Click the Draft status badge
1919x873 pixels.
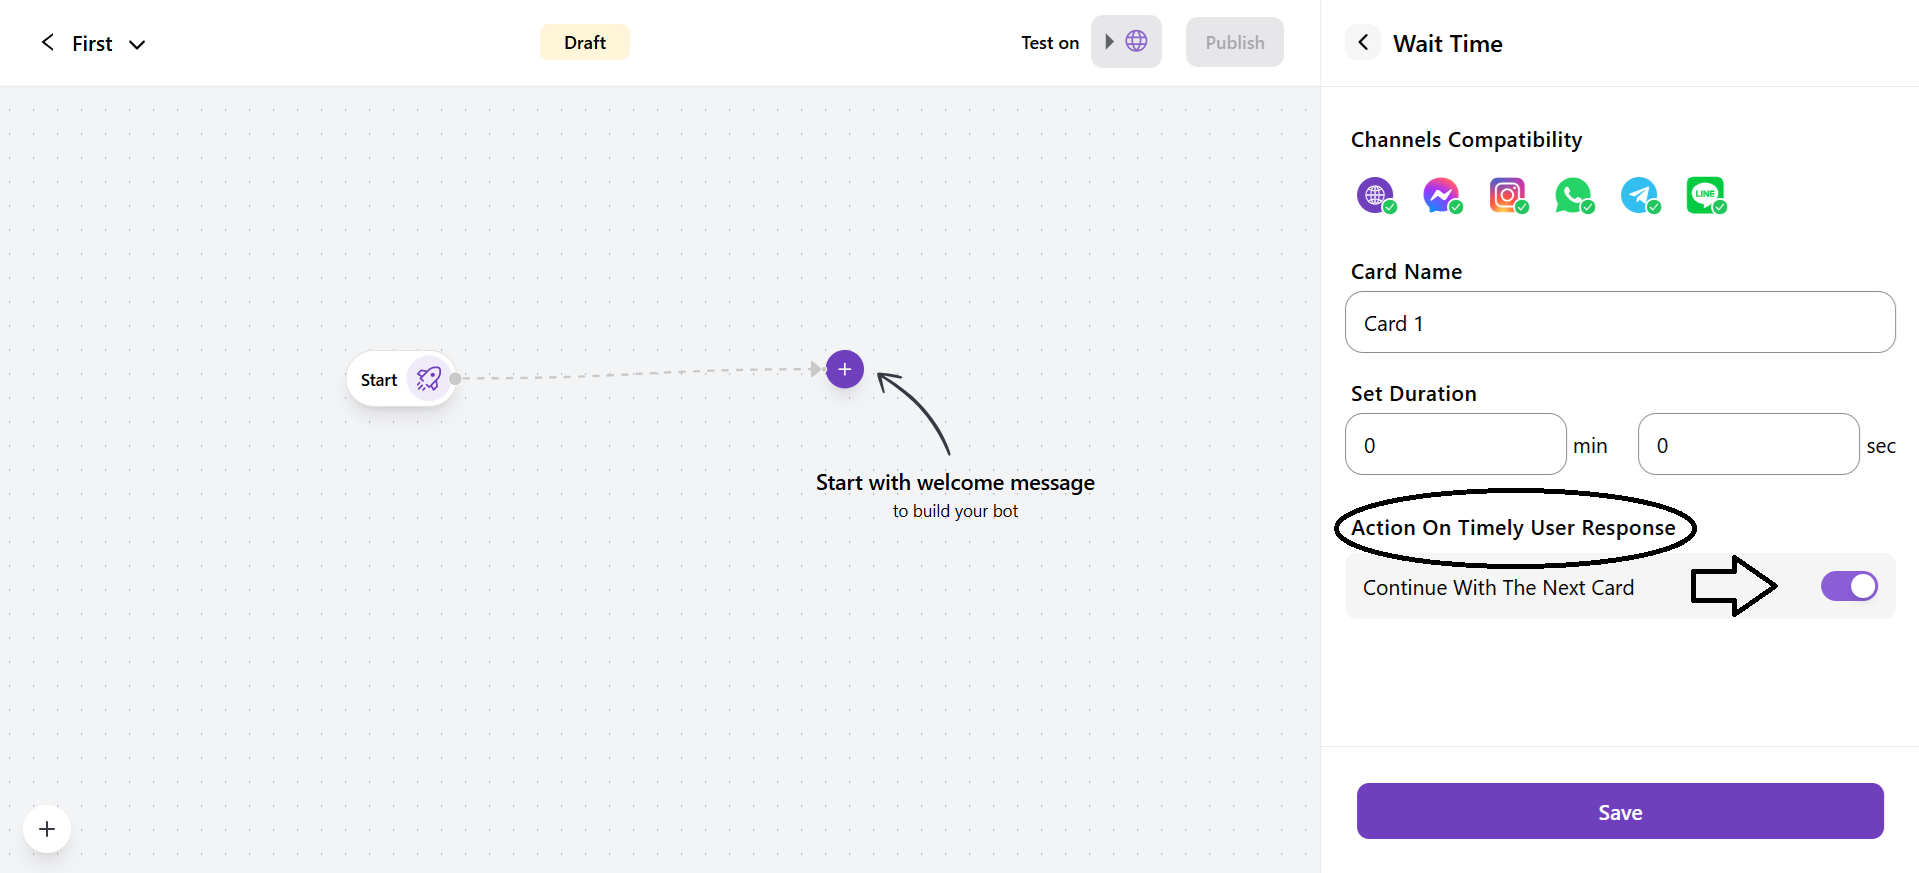(584, 42)
